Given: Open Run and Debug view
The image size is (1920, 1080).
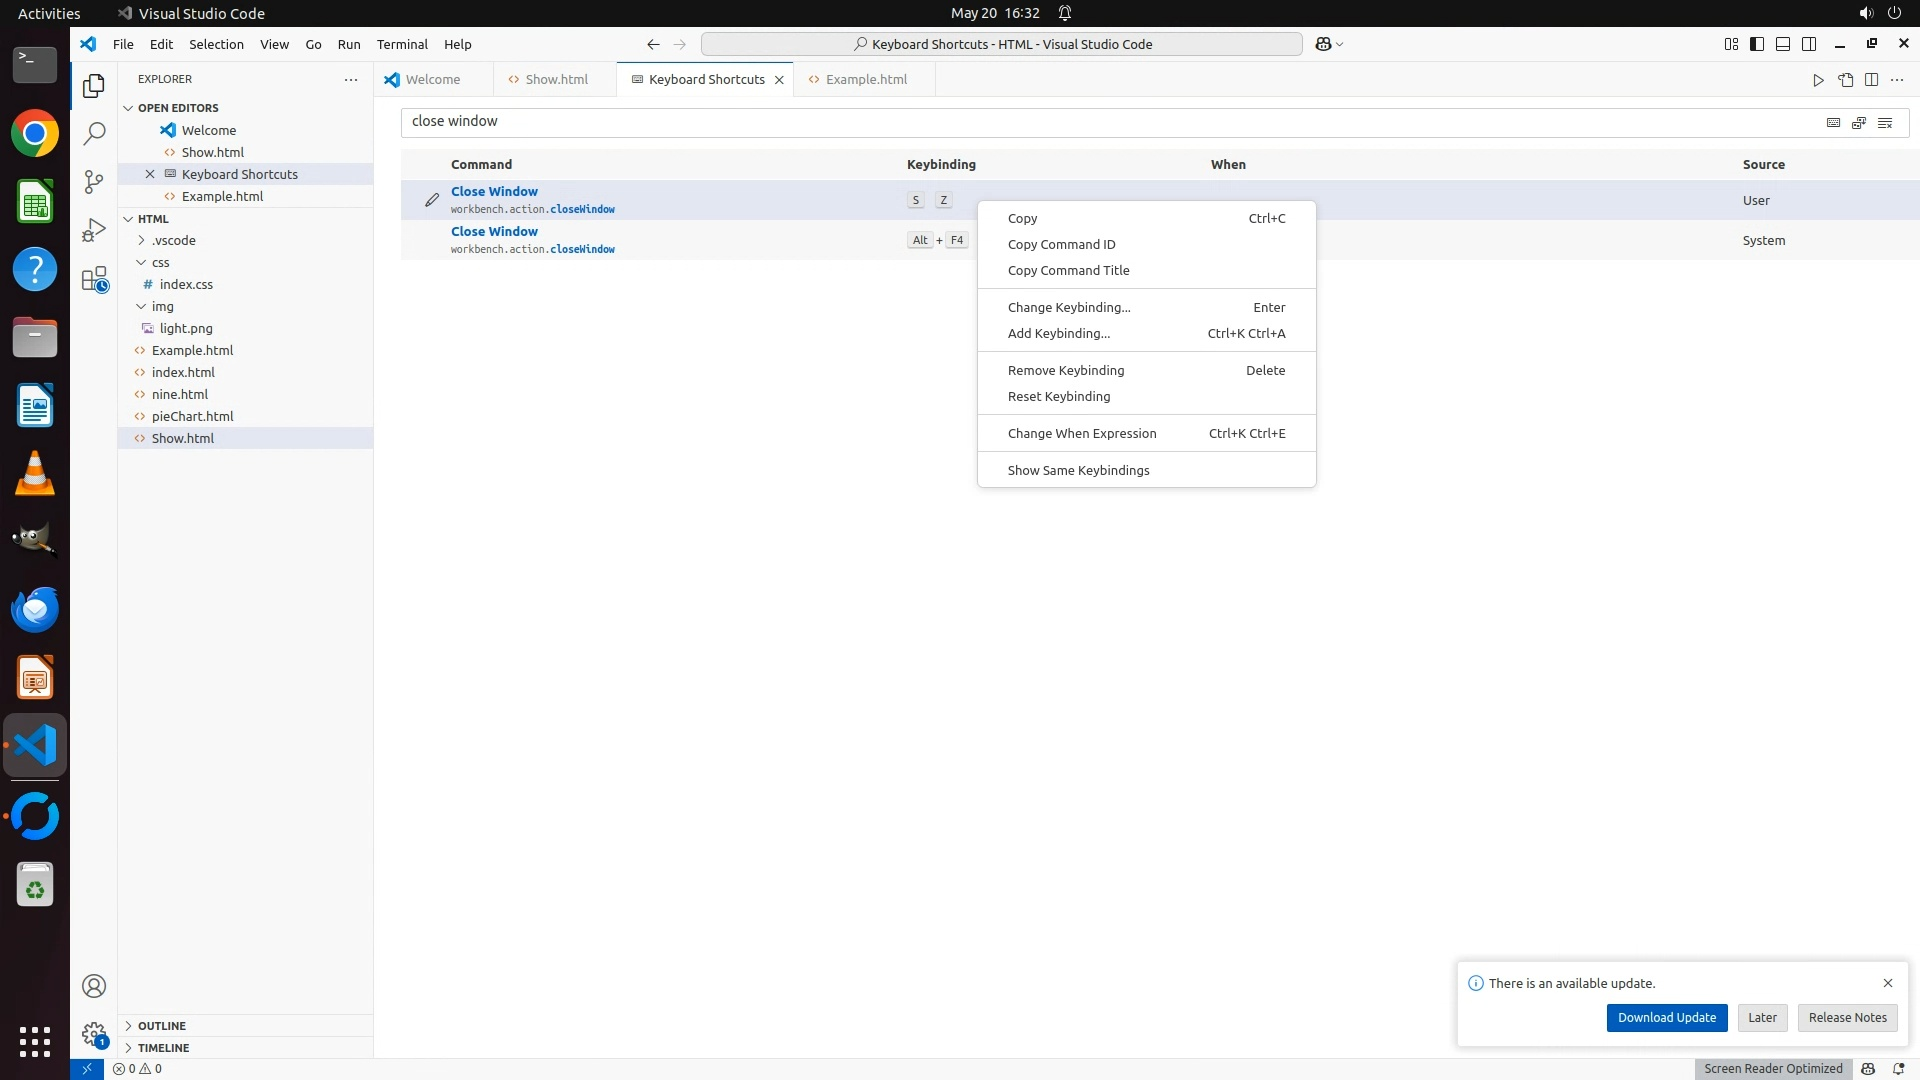Looking at the screenshot, I should coord(94,230).
